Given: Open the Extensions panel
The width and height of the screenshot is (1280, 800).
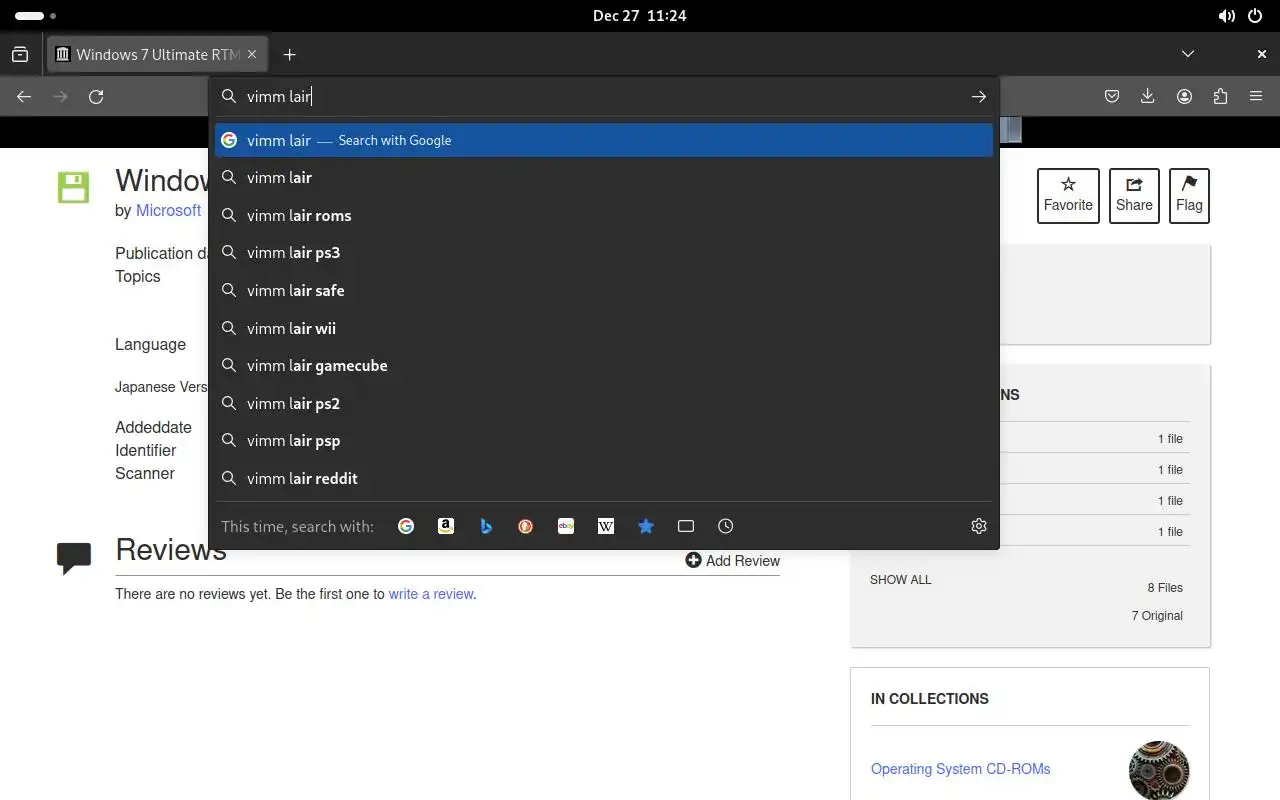Looking at the screenshot, I should (1220, 96).
